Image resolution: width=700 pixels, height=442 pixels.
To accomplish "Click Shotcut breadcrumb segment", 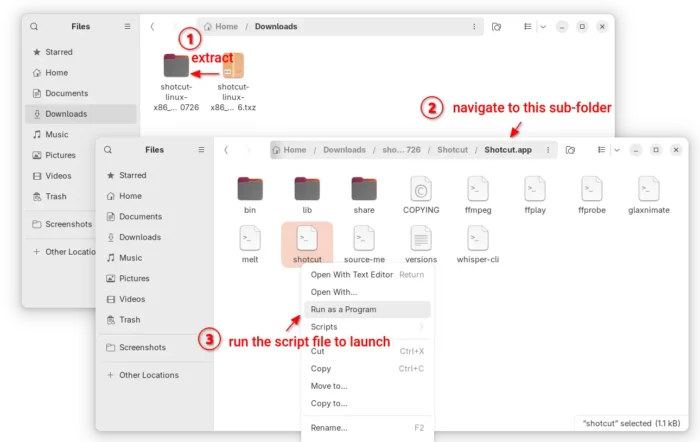I will tap(452, 150).
